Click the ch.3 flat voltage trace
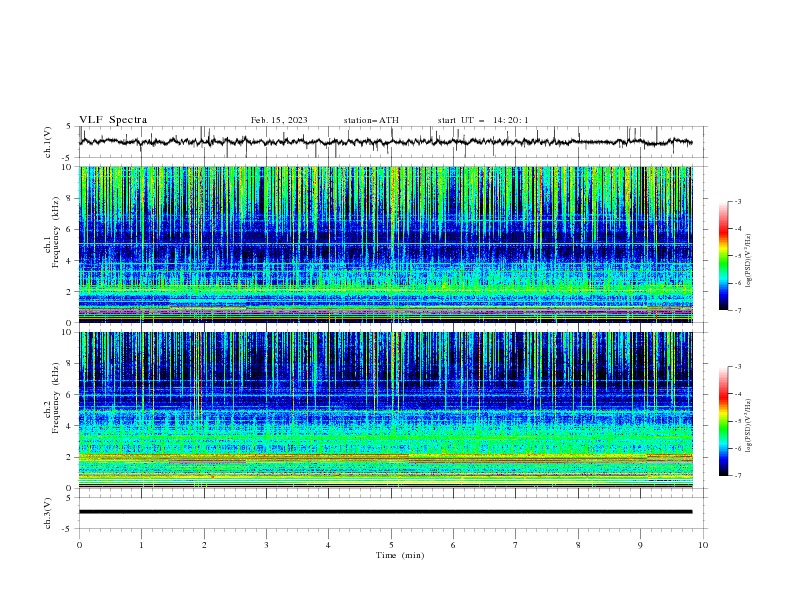 (385, 512)
